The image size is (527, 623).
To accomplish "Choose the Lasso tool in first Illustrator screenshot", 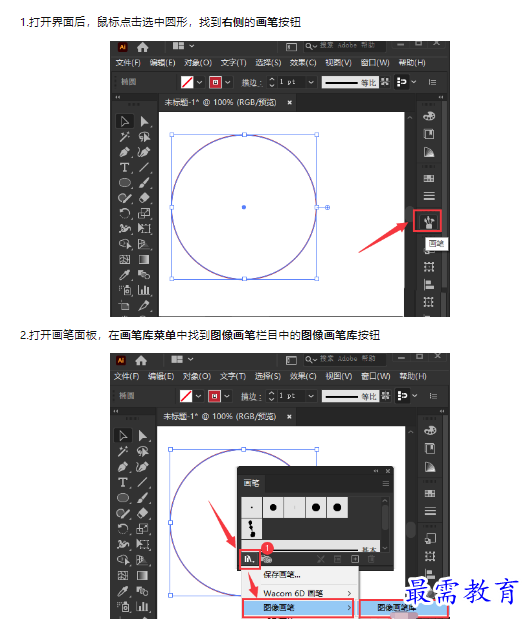I will 144,137.
